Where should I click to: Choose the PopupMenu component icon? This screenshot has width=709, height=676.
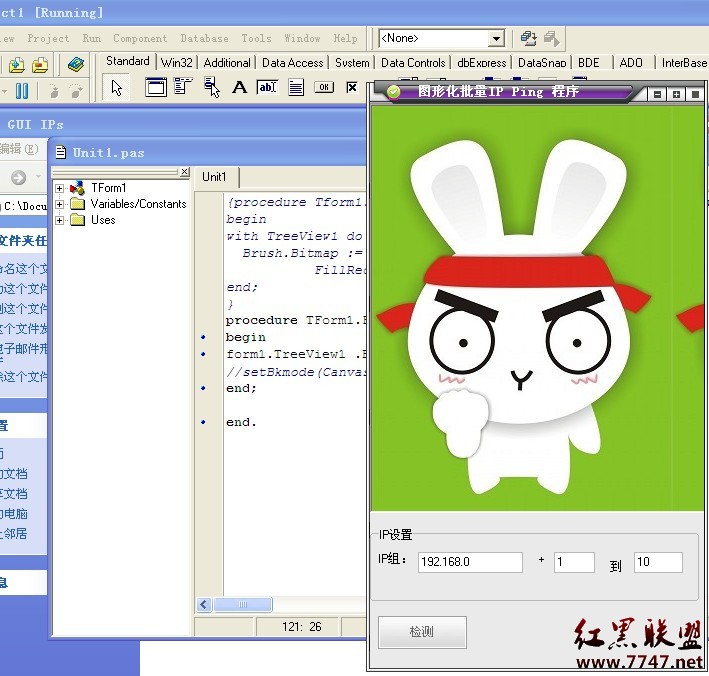point(211,87)
